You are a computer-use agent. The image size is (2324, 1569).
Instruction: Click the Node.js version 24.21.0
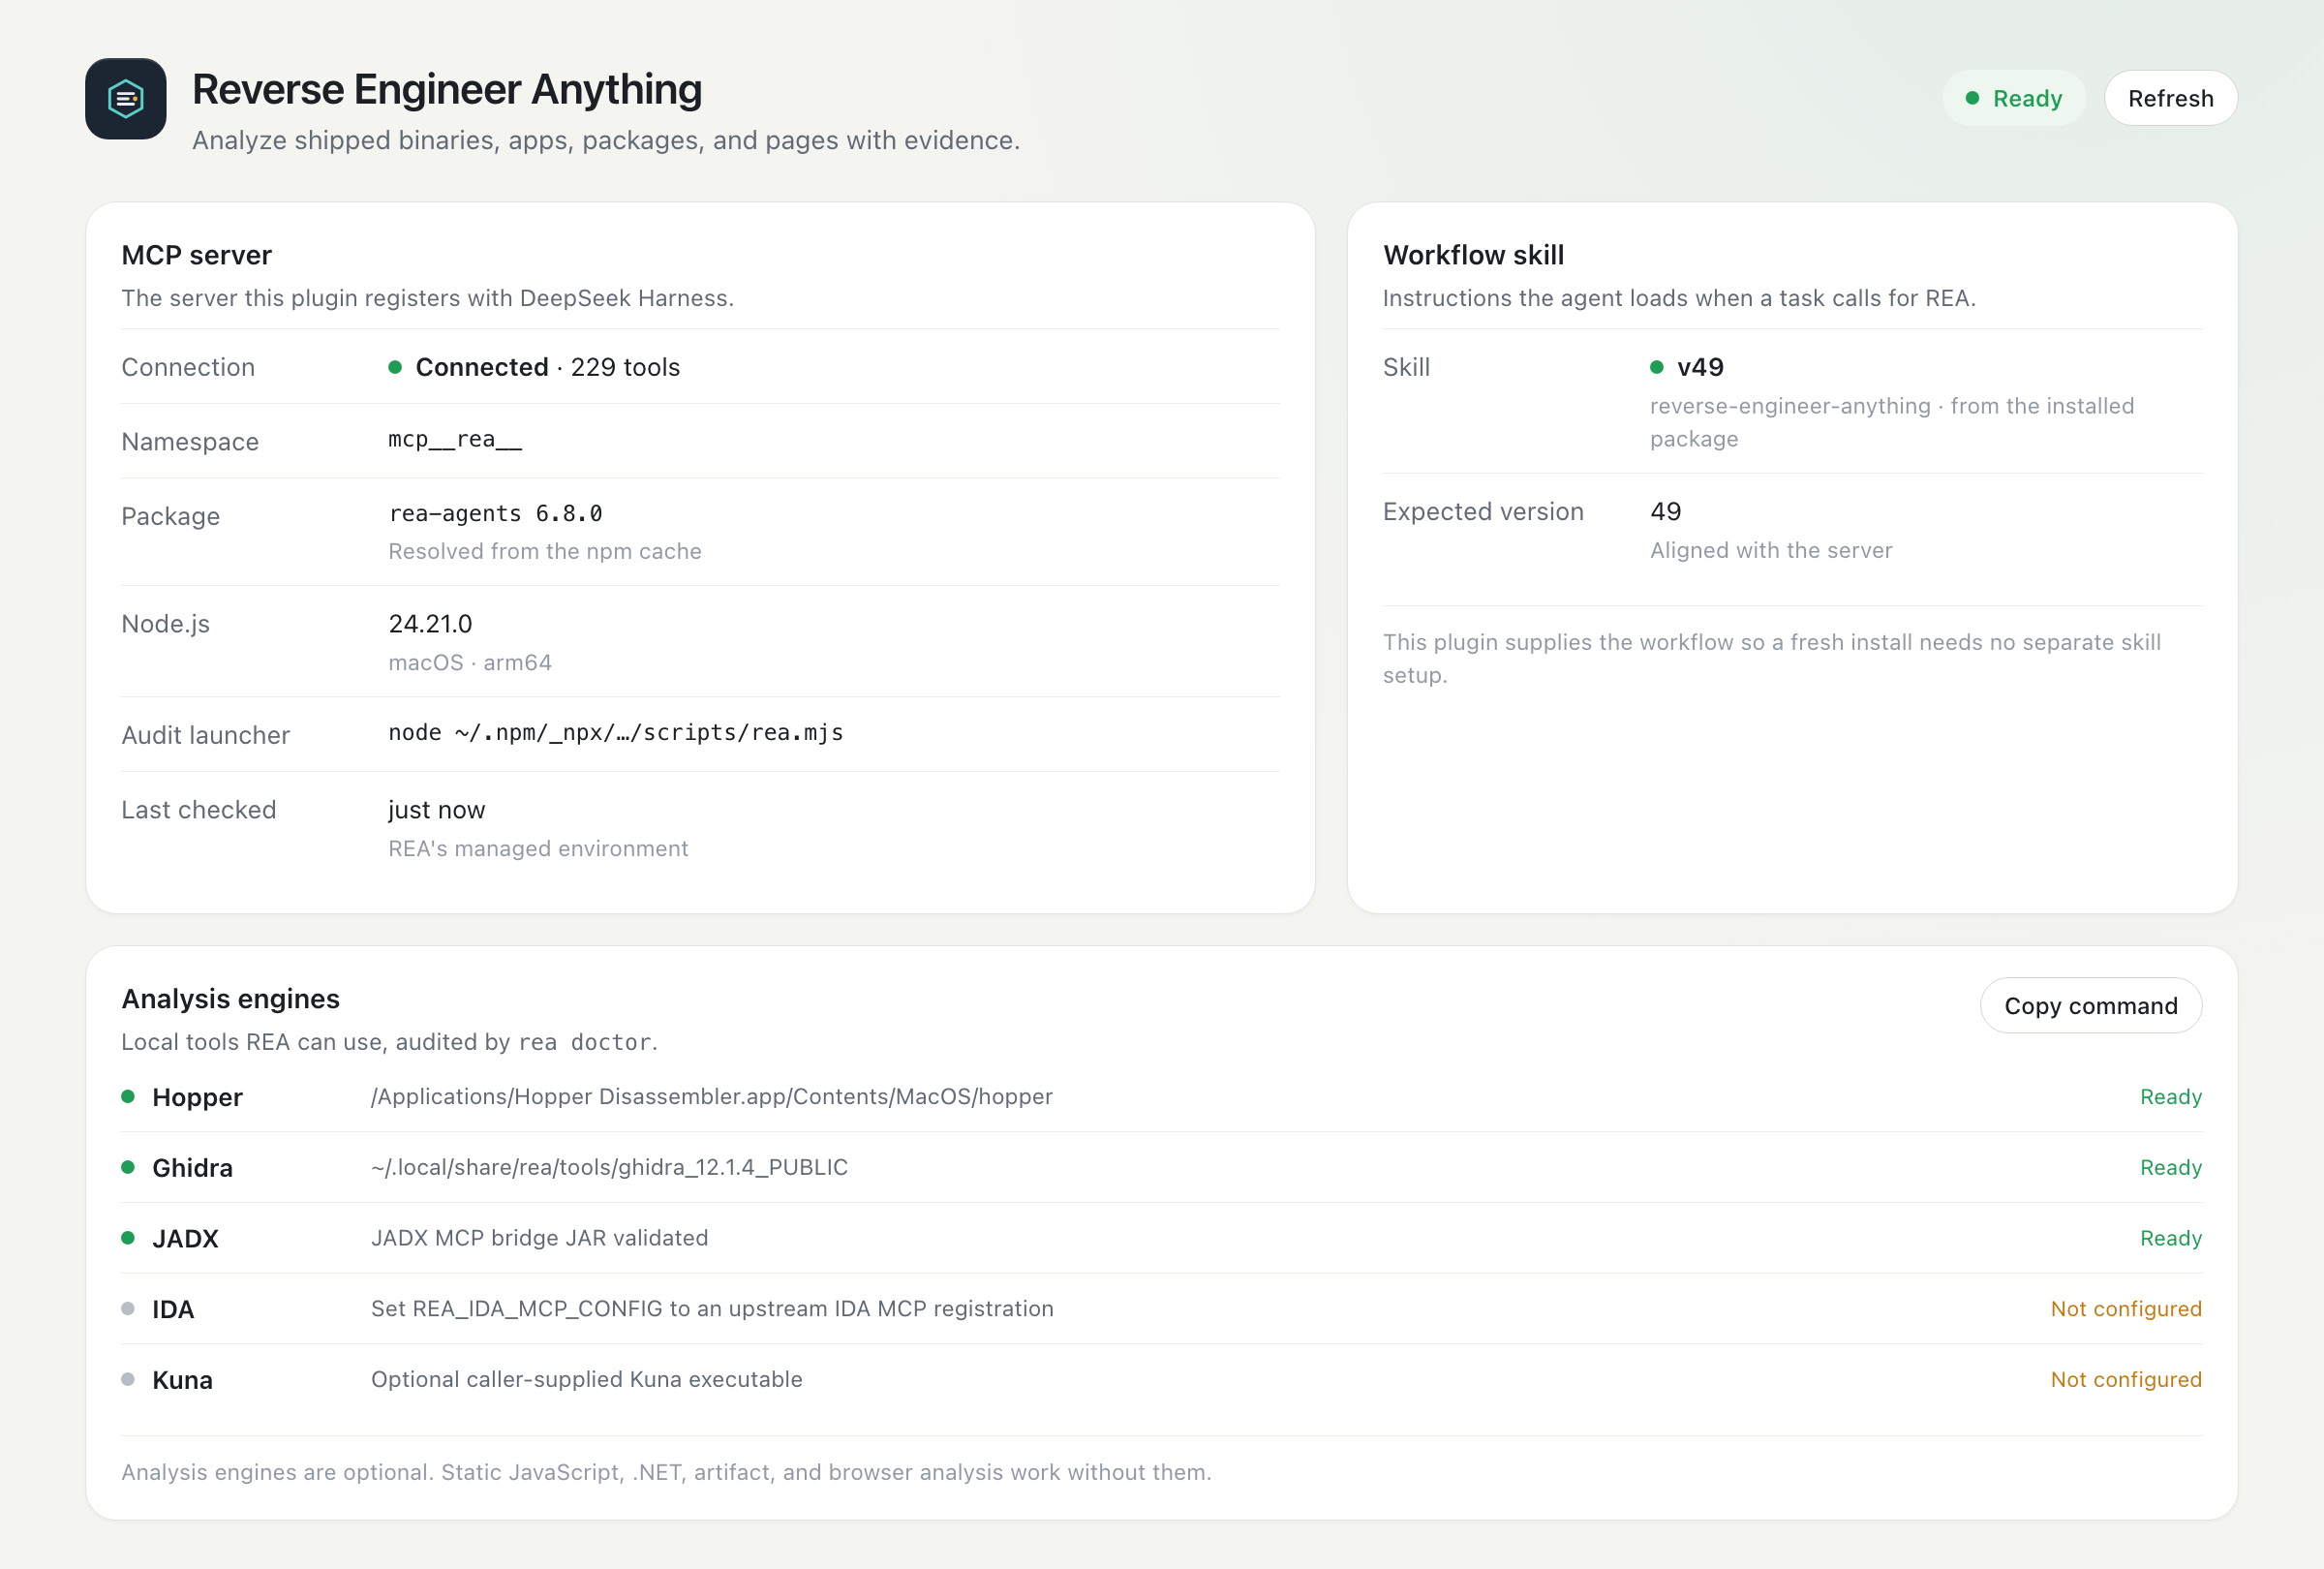click(430, 624)
